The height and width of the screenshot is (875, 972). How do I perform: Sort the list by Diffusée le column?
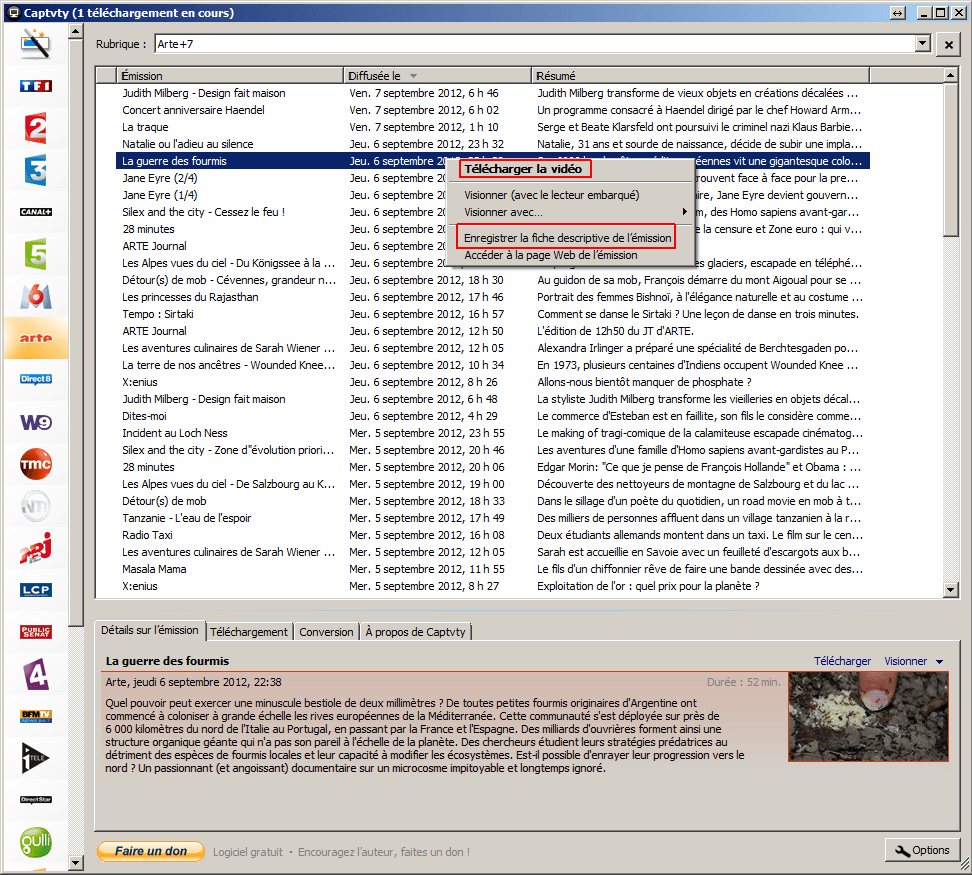point(437,76)
